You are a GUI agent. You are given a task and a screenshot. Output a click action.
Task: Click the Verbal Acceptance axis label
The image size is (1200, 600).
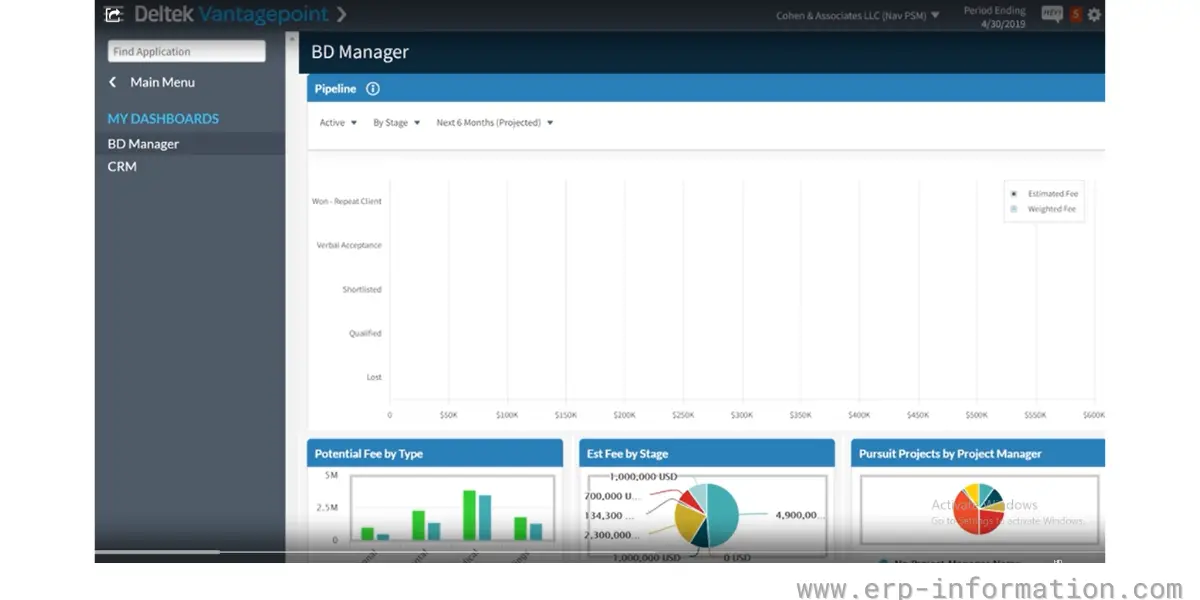tap(349, 245)
